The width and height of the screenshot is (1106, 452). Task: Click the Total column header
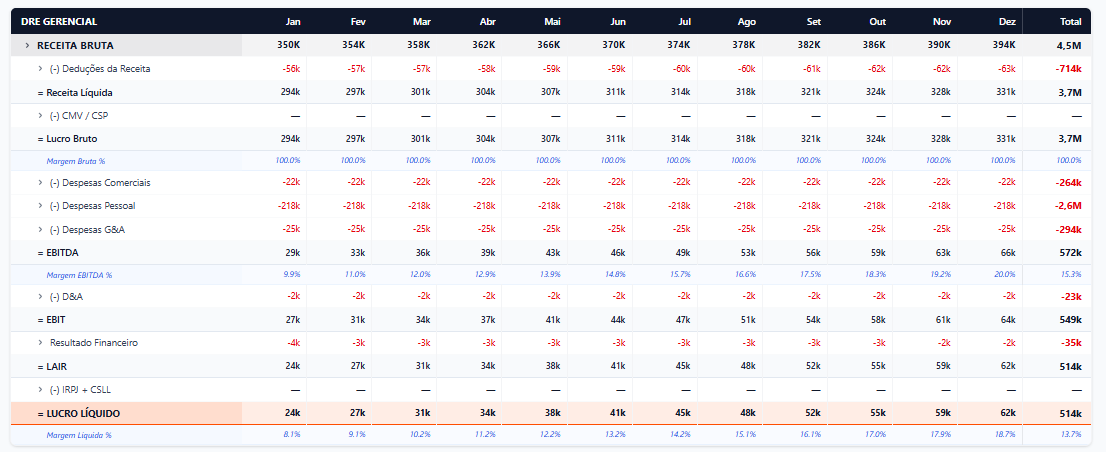coord(1070,22)
